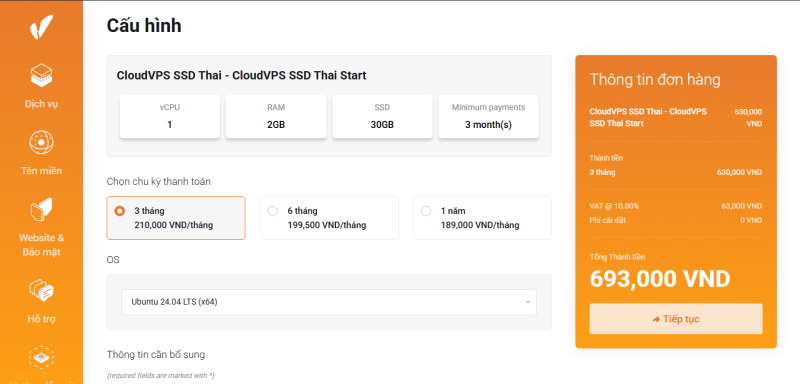
Task: Click the CloudVPS SSD Thai Start product title
Action: click(x=241, y=75)
